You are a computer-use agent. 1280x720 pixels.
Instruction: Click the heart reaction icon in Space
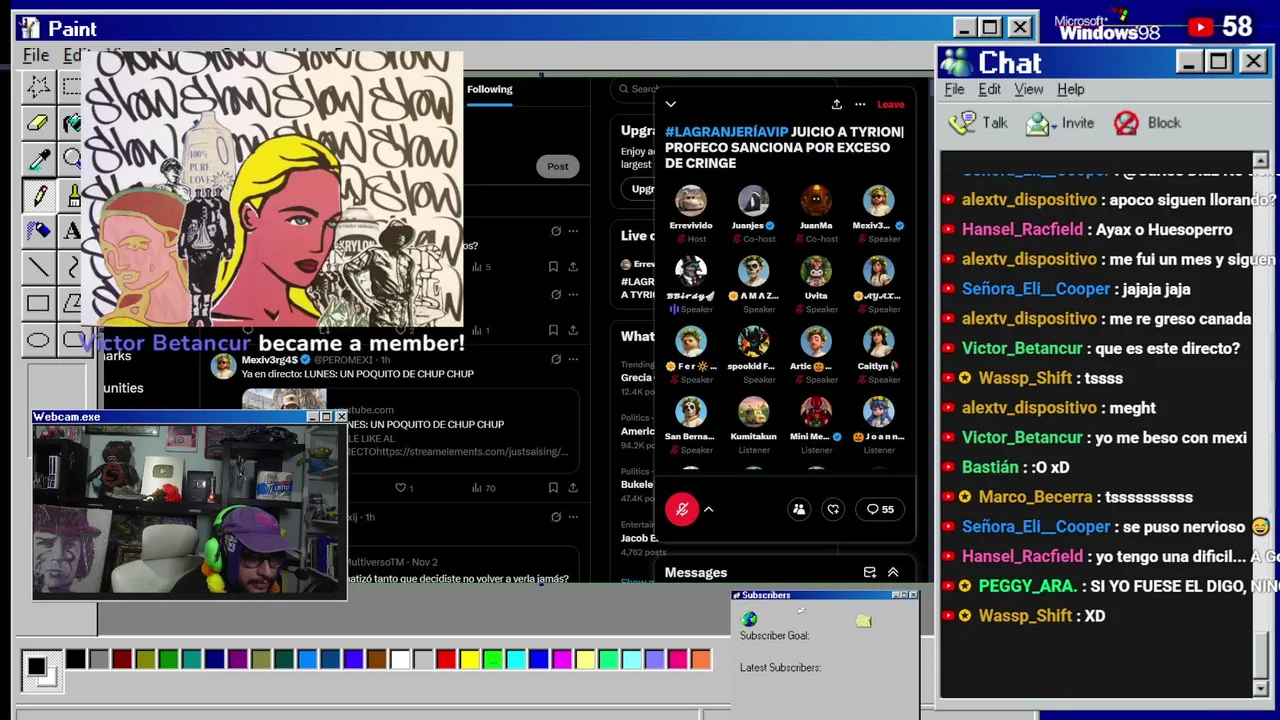coord(833,509)
